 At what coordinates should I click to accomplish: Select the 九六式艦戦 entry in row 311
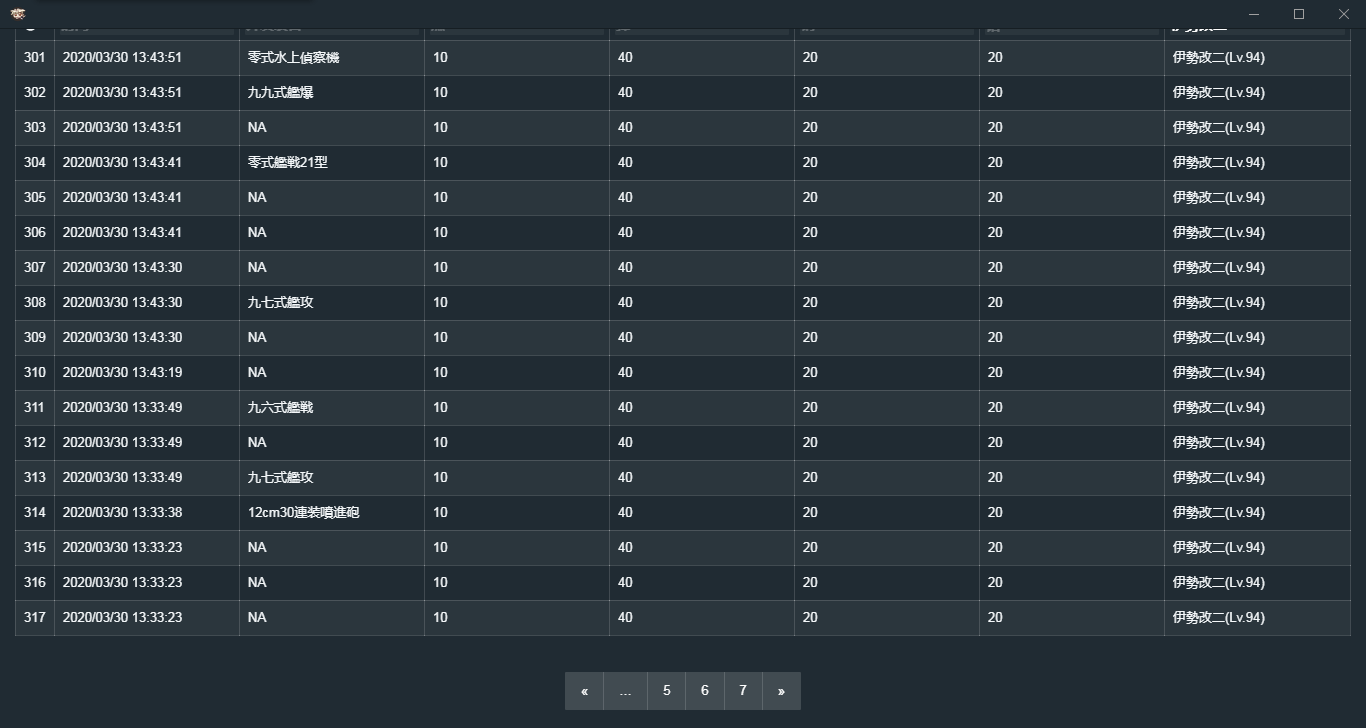(x=280, y=408)
